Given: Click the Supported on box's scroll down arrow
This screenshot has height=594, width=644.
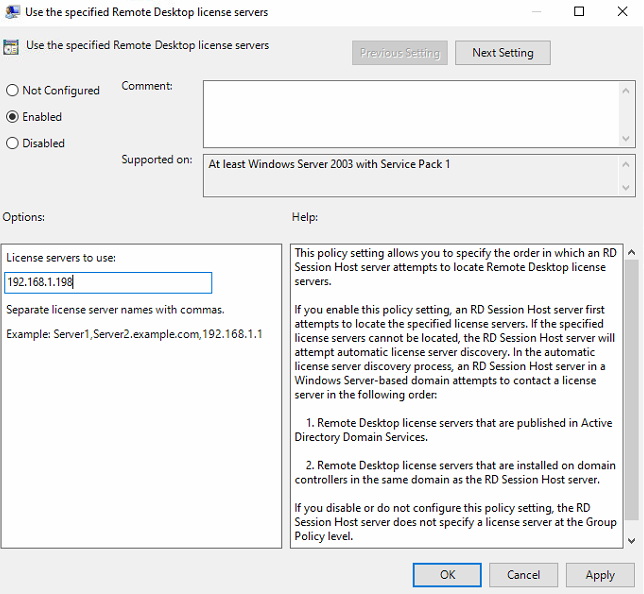Looking at the screenshot, I should [x=626, y=188].
